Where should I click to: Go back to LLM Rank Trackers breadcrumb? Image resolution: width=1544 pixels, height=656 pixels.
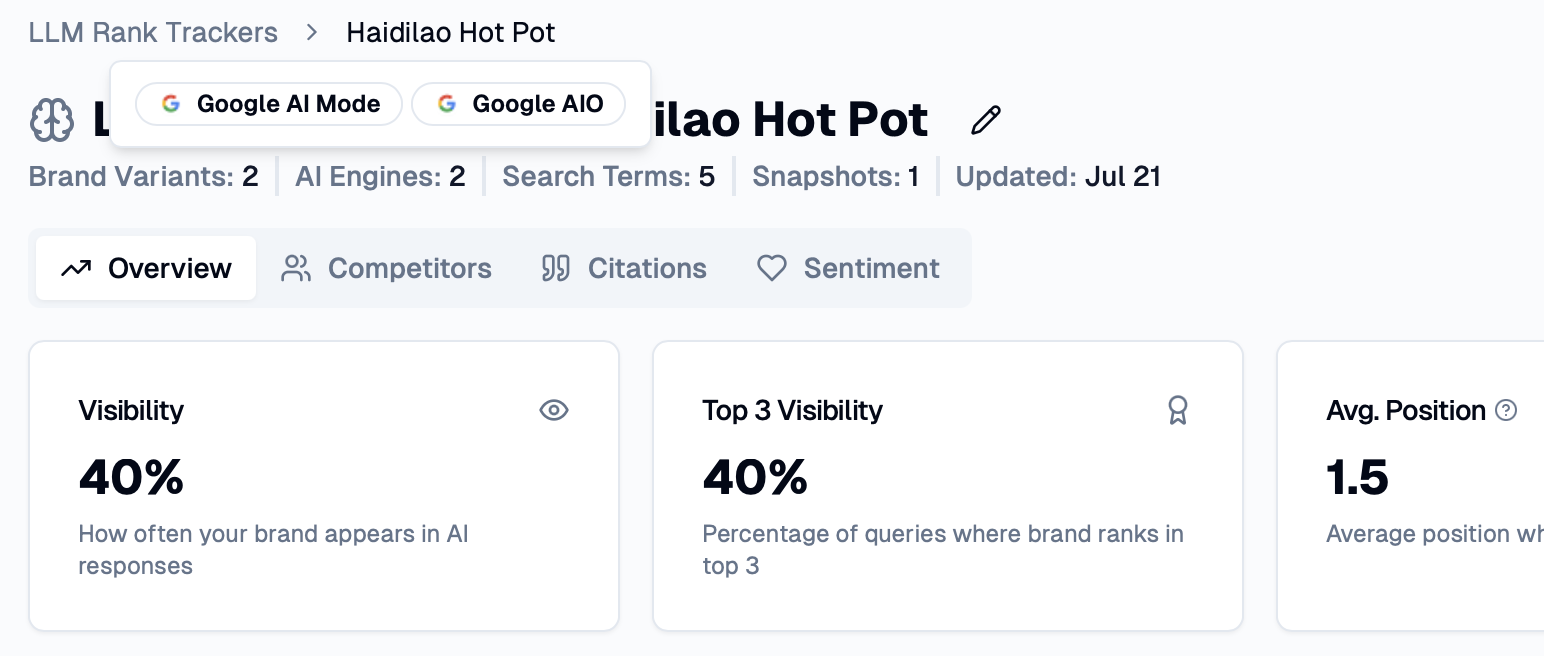tap(153, 33)
